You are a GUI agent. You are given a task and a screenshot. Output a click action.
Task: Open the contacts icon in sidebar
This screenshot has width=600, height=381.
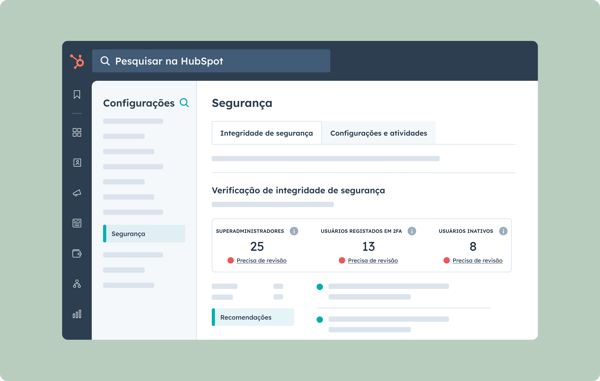77,163
